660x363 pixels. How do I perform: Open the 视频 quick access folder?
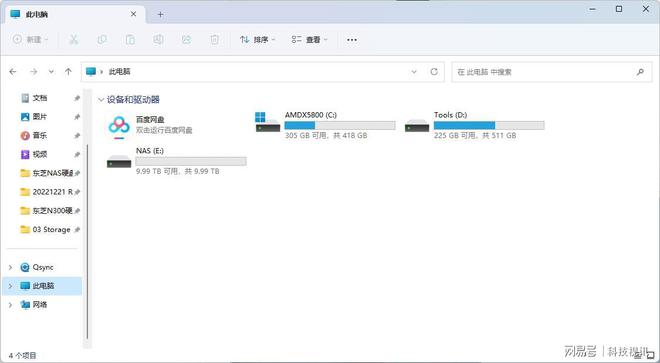pyautogui.click(x=40, y=154)
